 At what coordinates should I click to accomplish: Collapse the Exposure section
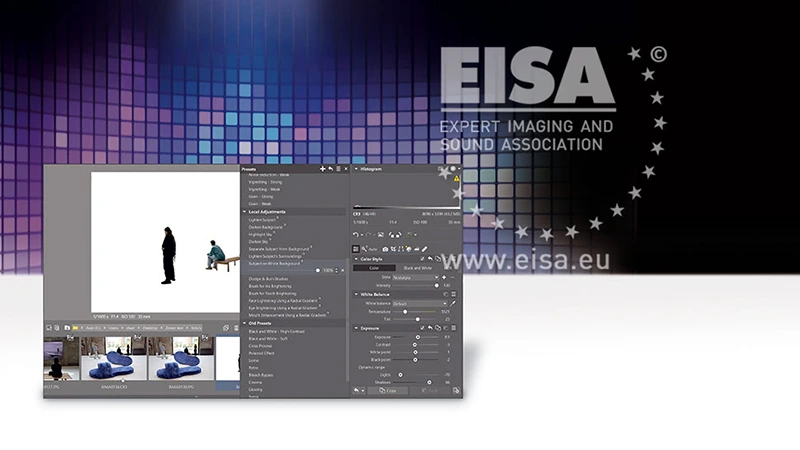pos(356,328)
